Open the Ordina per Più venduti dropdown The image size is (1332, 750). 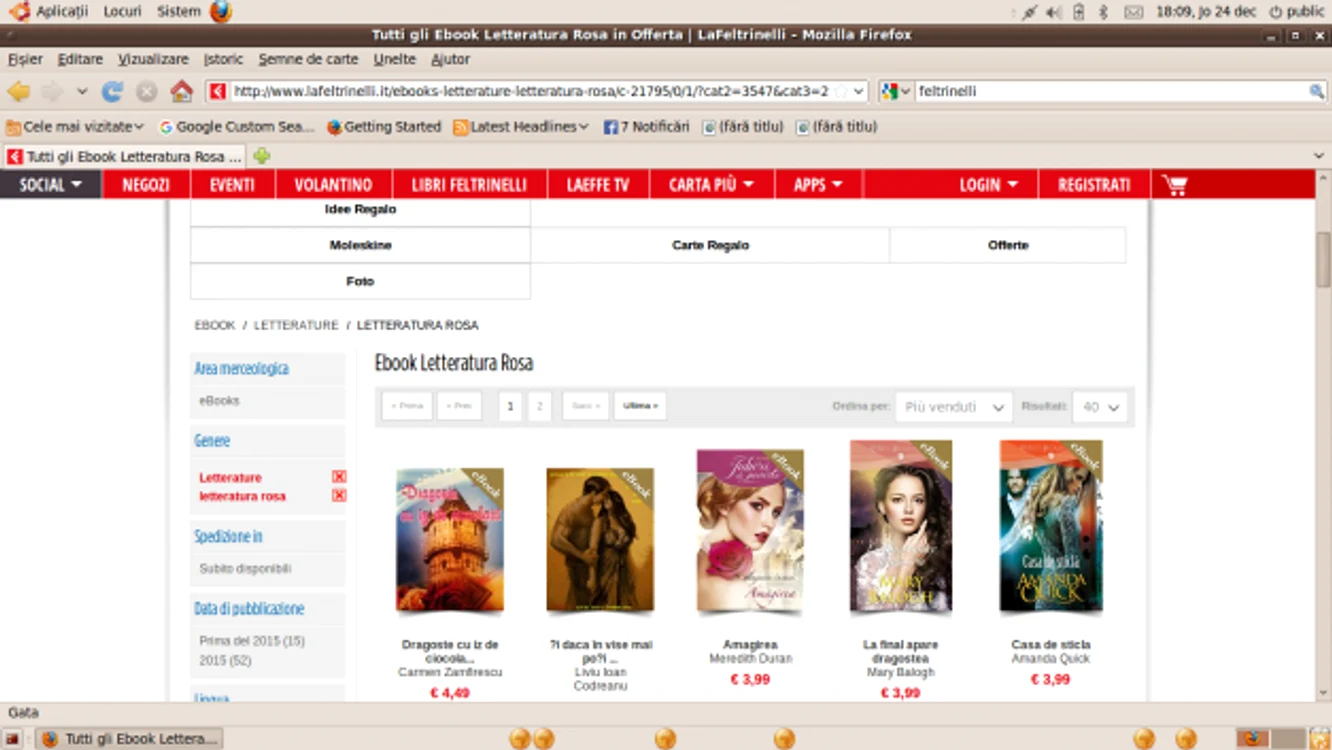pos(954,407)
